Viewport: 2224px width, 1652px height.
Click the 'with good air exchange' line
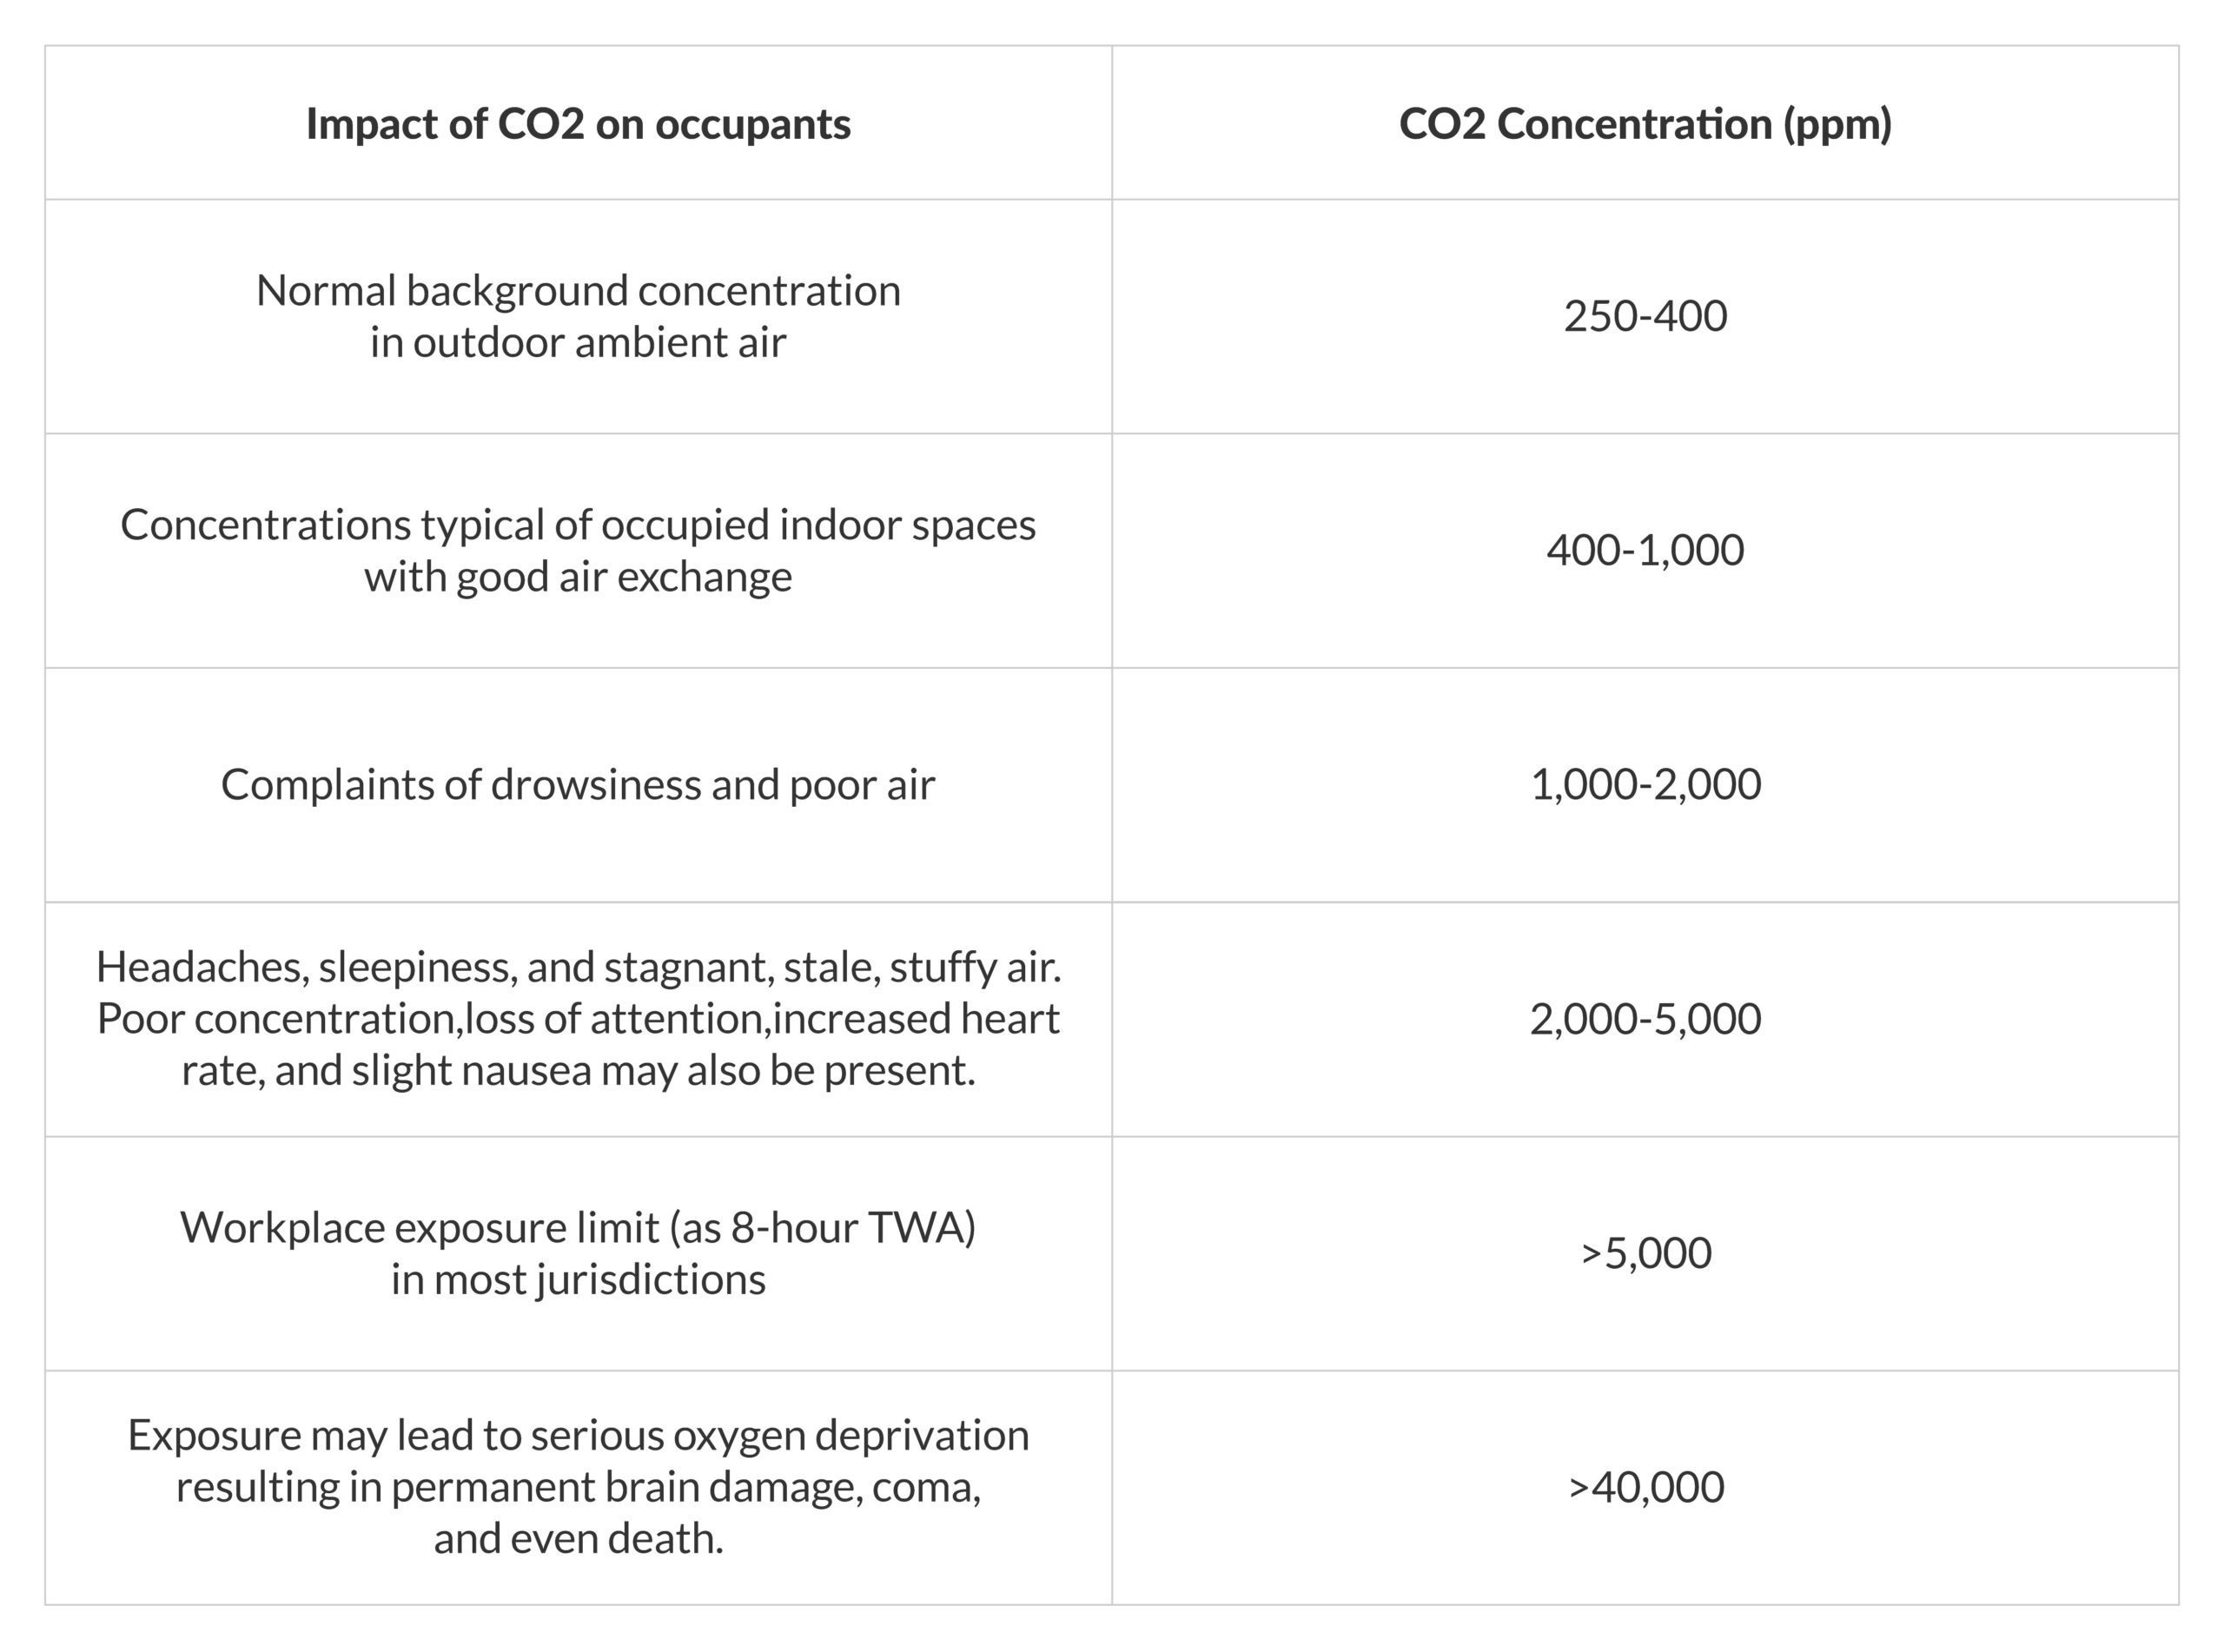(x=578, y=577)
